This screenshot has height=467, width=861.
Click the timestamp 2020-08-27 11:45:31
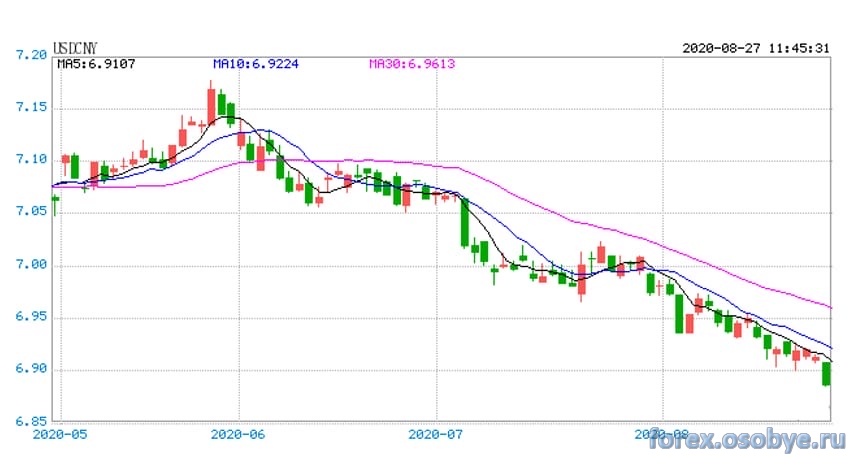(x=756, y=48)
